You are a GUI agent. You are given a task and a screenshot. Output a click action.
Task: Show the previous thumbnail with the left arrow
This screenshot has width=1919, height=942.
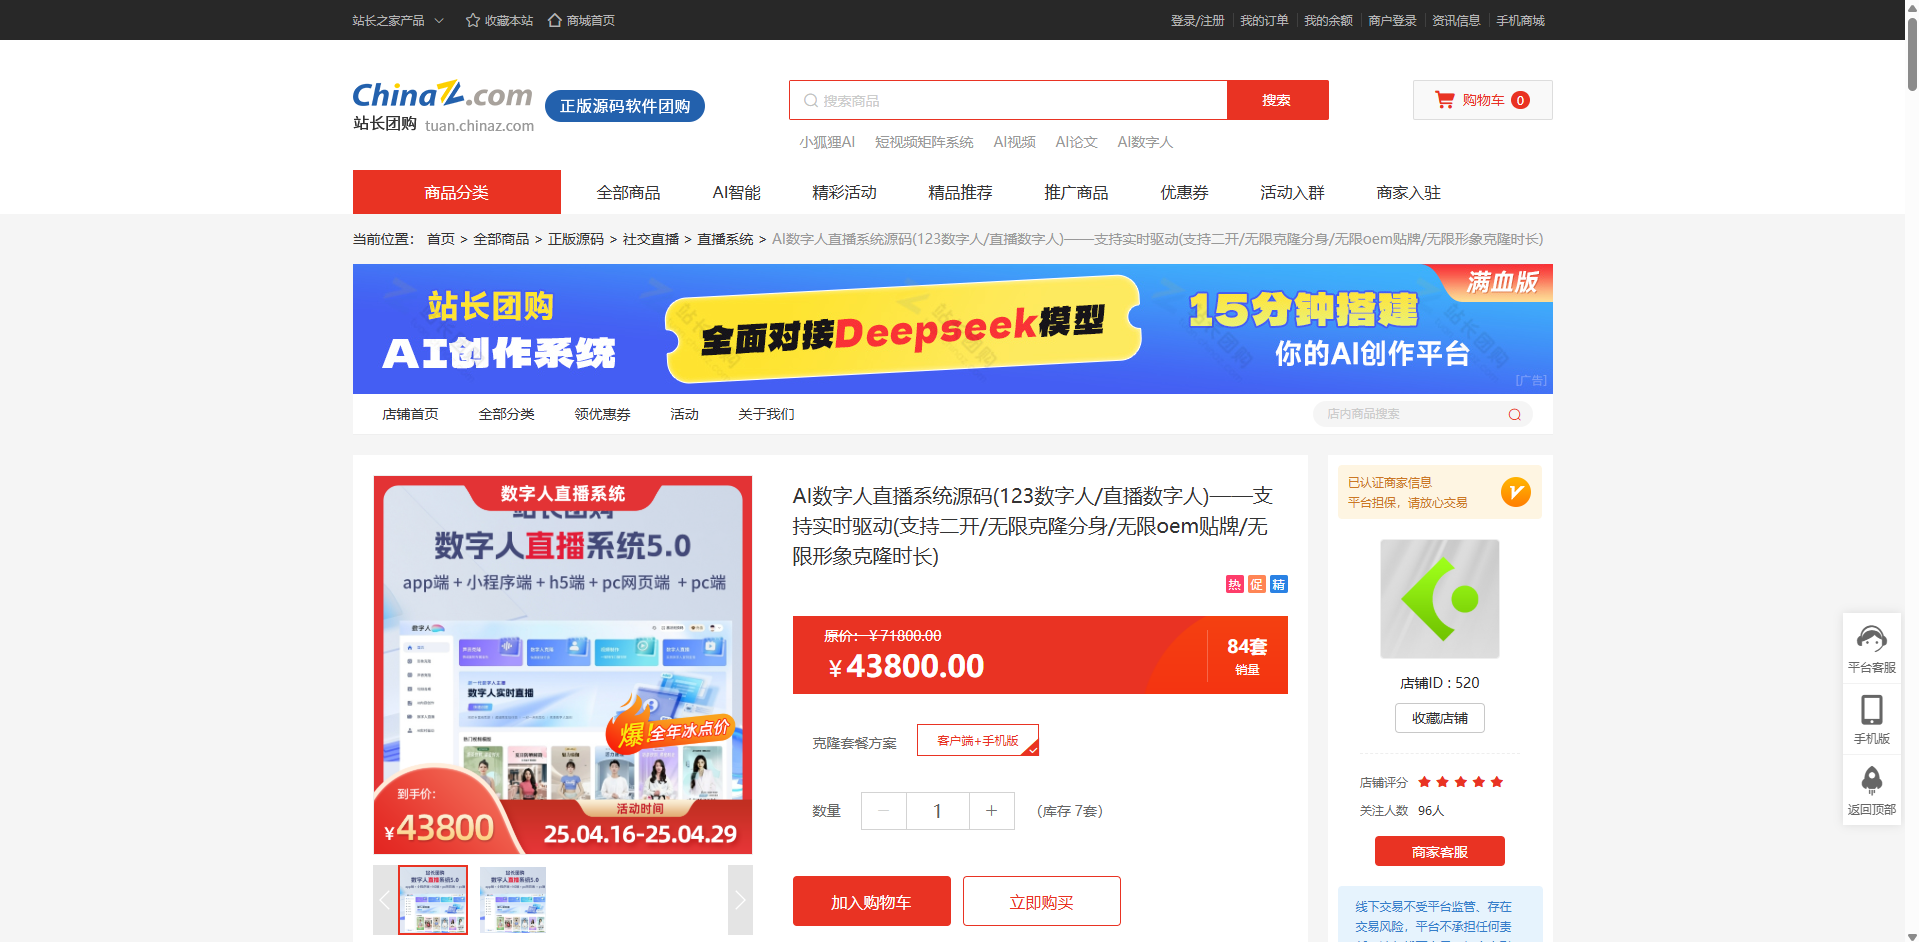tap(385, 900)
